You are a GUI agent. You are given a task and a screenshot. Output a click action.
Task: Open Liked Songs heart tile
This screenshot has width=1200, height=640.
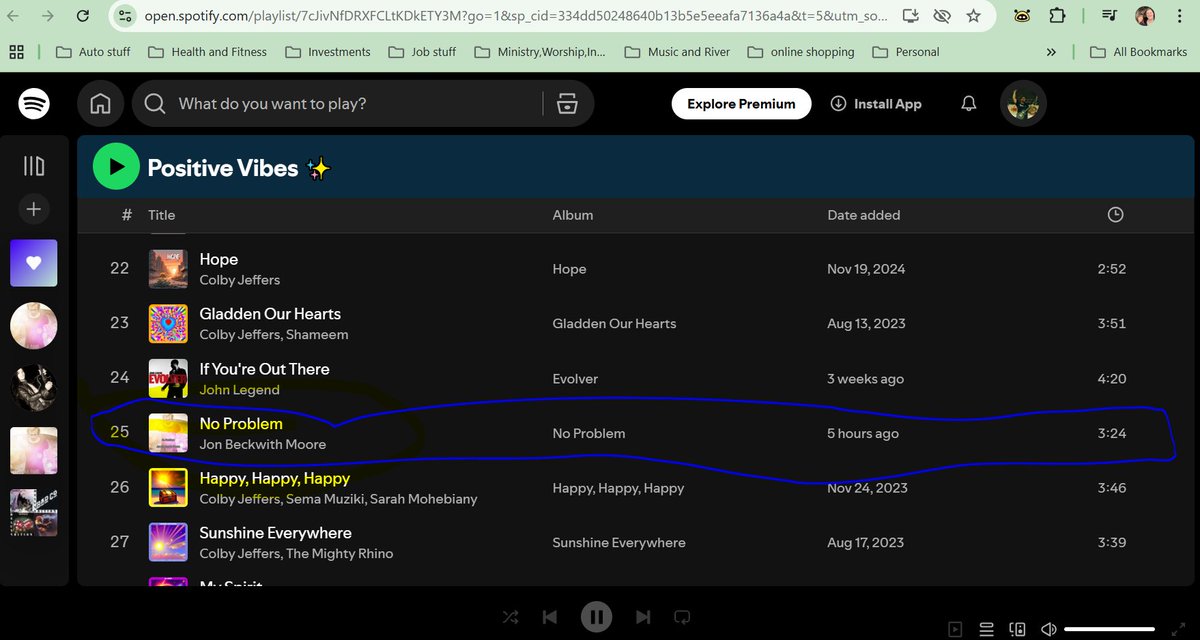point(34,263)
